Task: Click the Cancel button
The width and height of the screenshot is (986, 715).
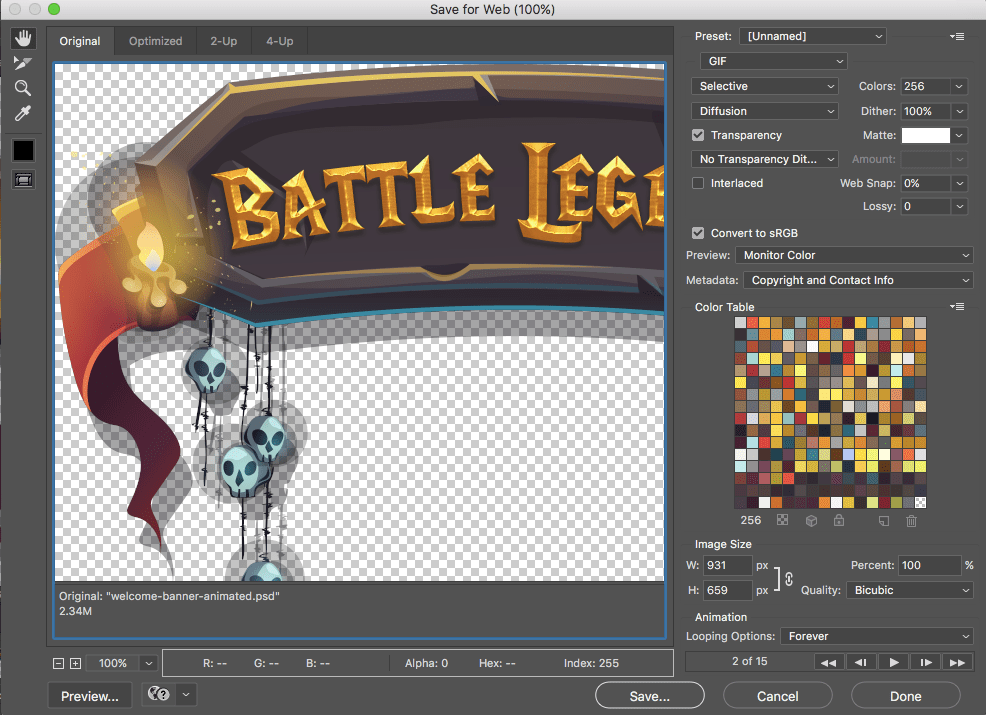Action: click(778, 696)
